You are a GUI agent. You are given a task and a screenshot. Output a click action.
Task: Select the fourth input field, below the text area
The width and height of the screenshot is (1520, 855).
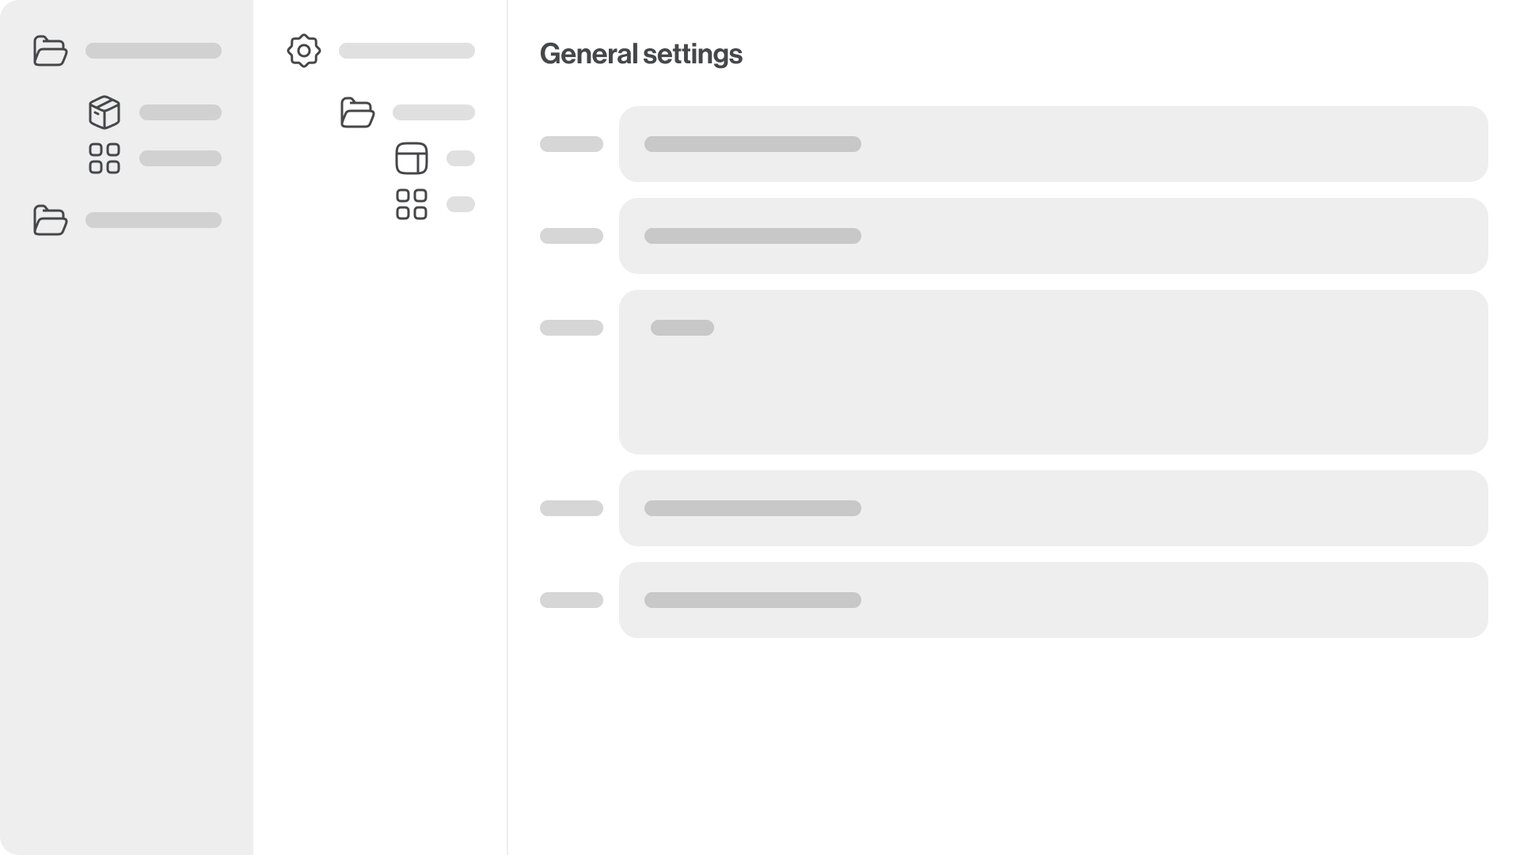[1053, 508]
